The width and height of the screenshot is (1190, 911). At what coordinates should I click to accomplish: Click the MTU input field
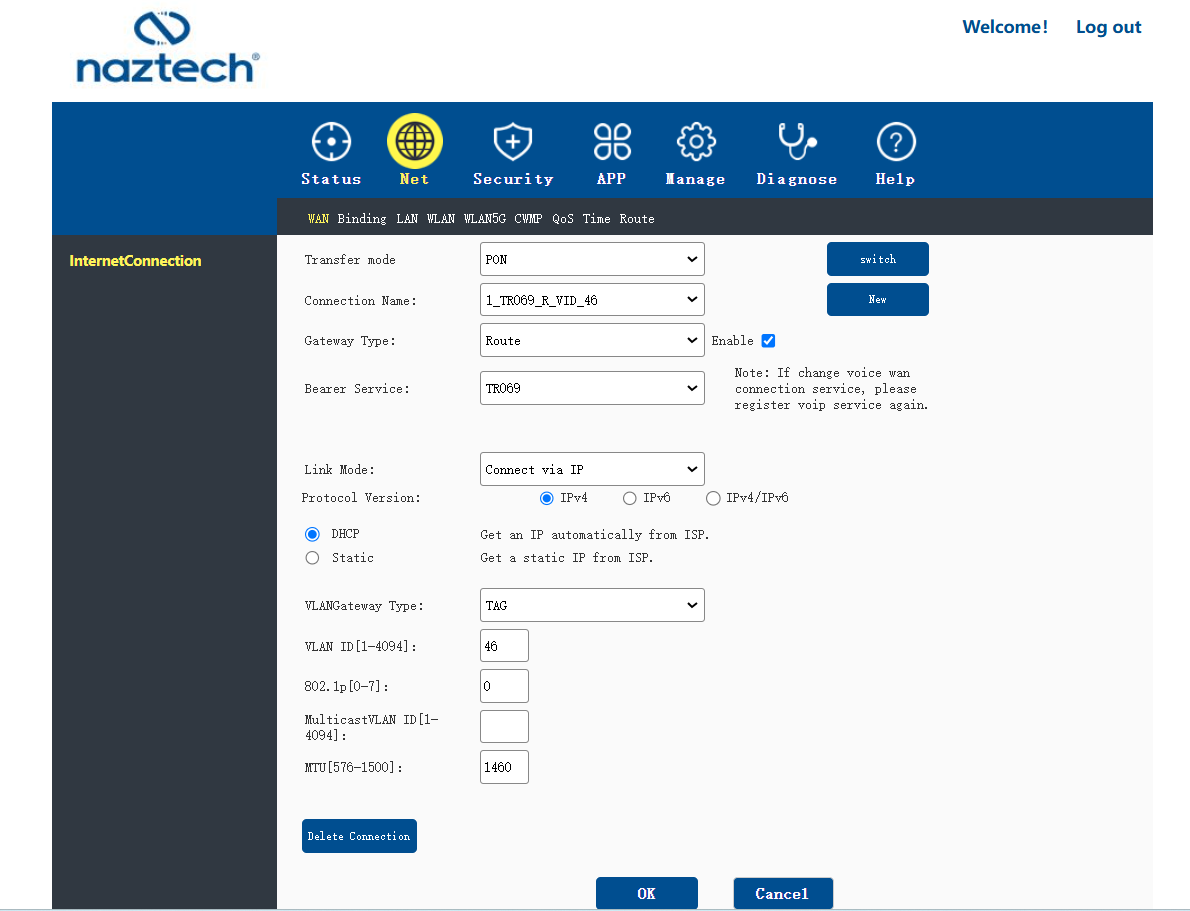(504, 767)
